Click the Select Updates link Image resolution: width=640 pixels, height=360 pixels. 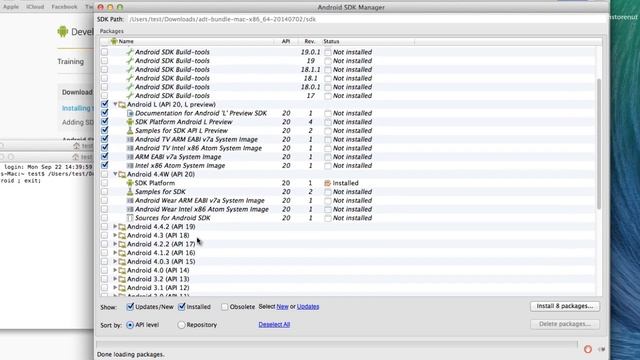click(308, 307)
